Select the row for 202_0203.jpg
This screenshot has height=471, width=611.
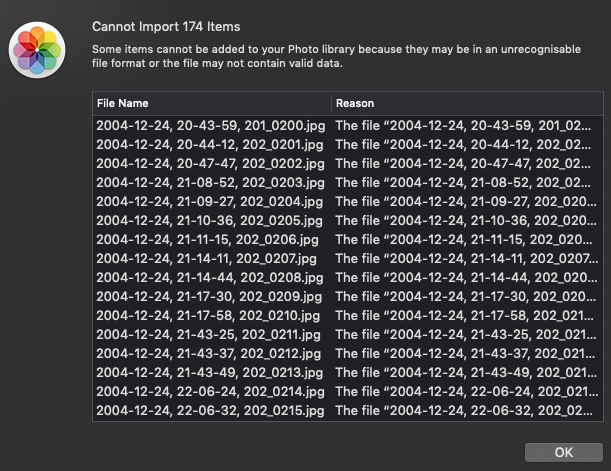[x=209, y=182]
